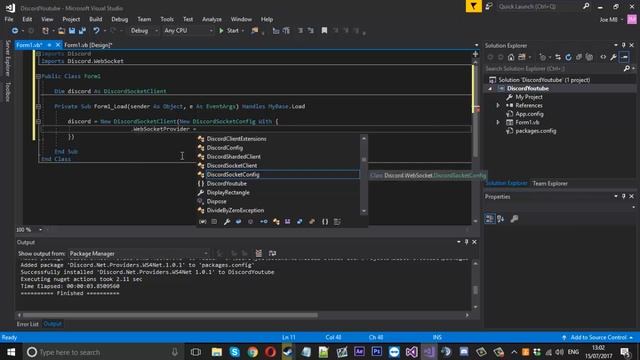Viewport: 640px width, 360px height.
Task: Collapse the Form1_Load sub code block
Action: pyautogui.click(x=38, y=107)
